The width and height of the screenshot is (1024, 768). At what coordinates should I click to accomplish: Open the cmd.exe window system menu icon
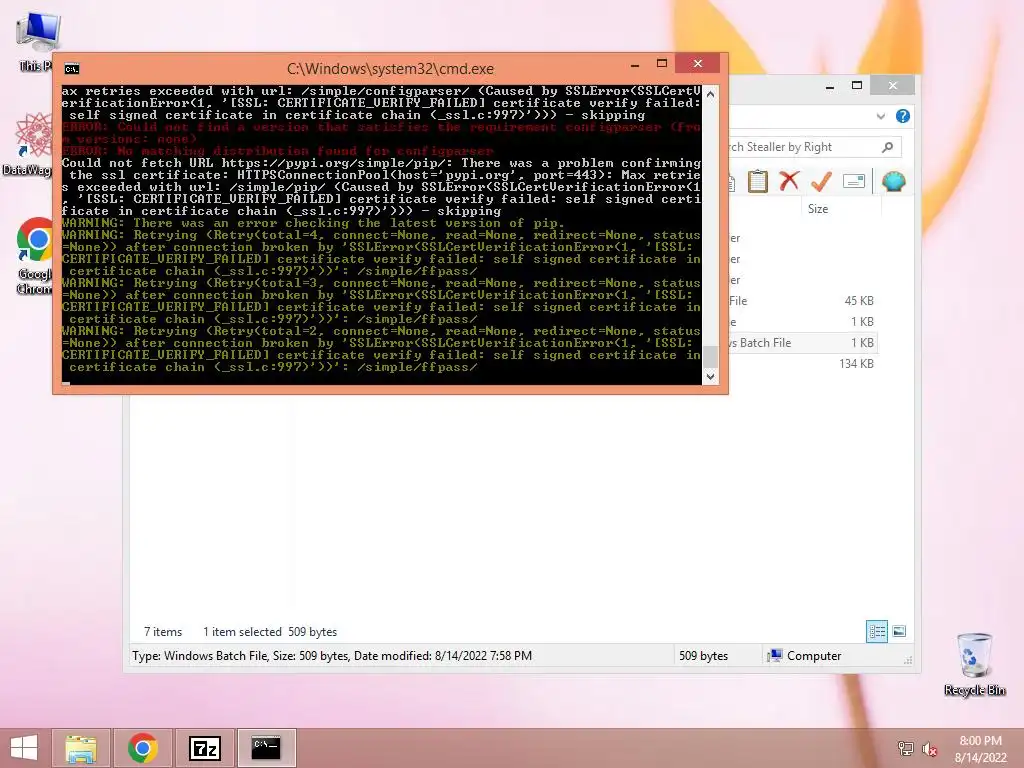coord(72,69)
